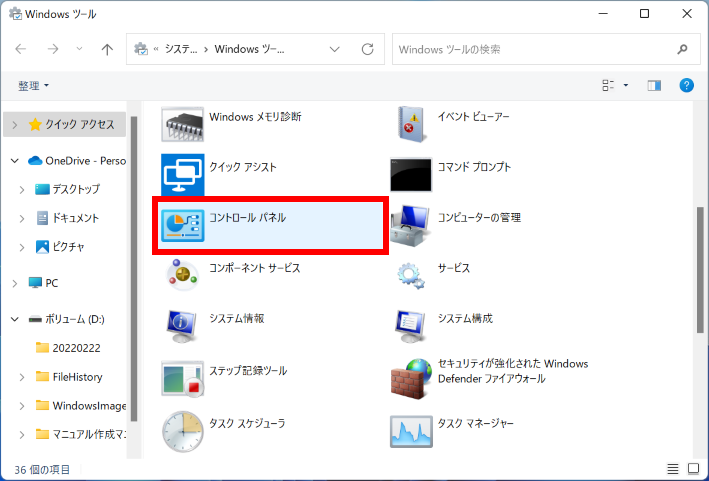Open the view options dropdown arrow

(x=626, y=85)
